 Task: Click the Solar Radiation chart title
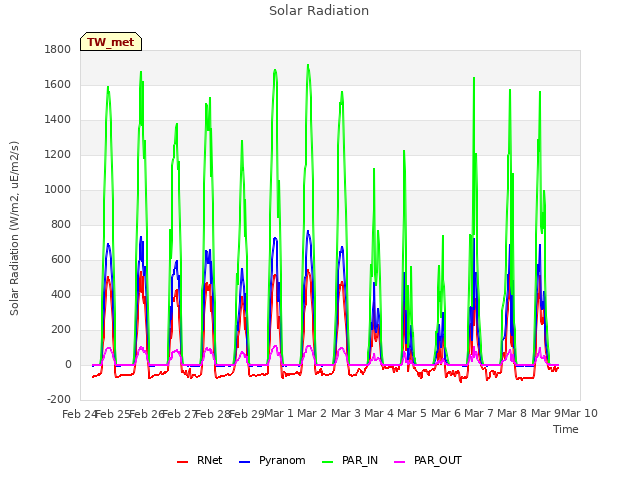tap(319, 11)
